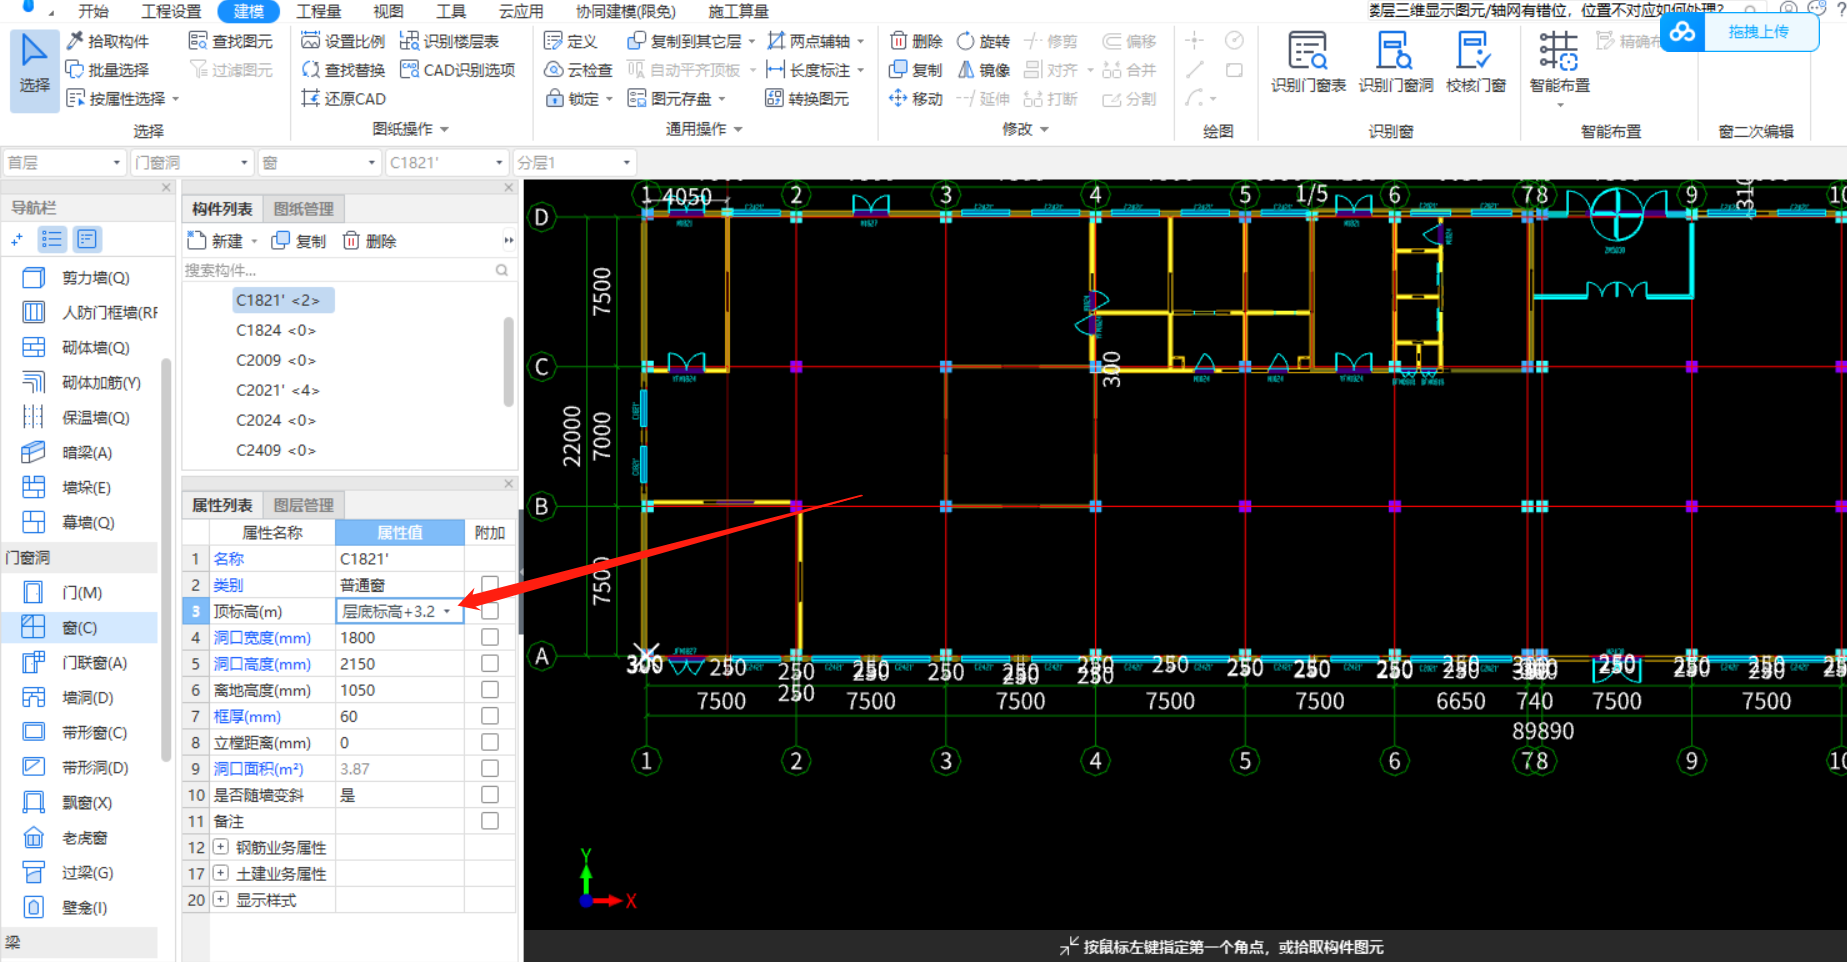Click 转换图元 tool
This screenshot has width=1847, height=962.
coord(807,99)
